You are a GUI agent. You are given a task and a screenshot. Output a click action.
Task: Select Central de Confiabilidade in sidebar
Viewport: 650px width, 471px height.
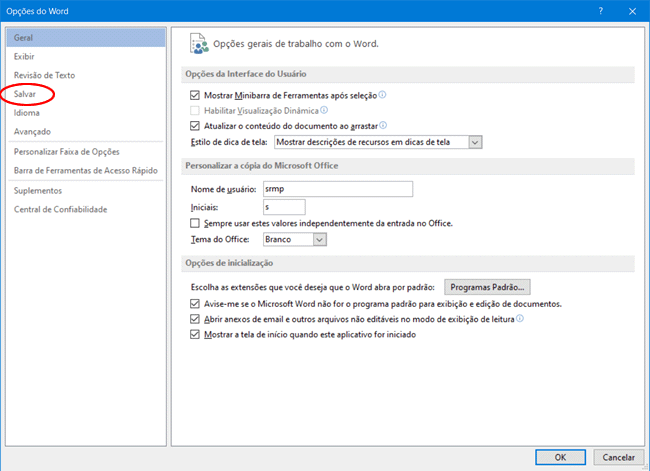click(60, 209)
